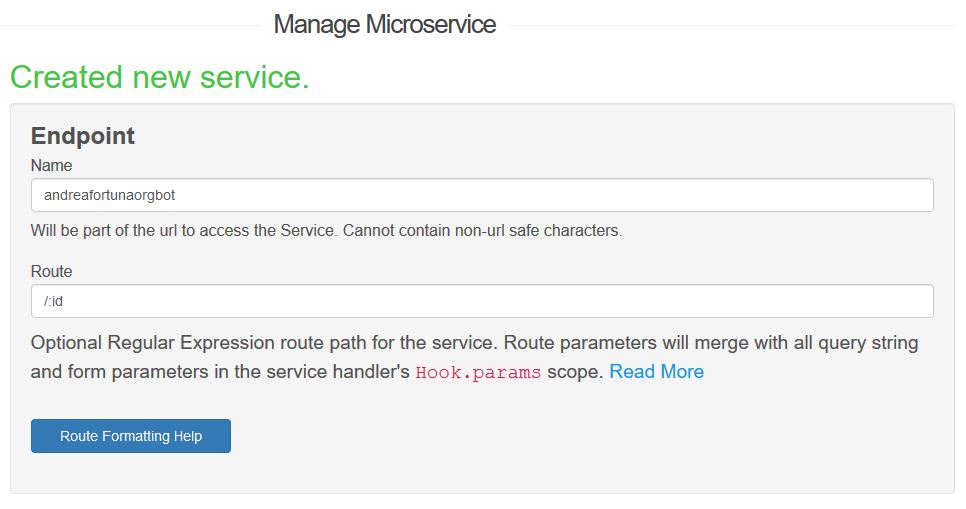This screenshot has width=966, height=509.
Task: Click the red Hook.params code text
Action: tap(478, 373)
